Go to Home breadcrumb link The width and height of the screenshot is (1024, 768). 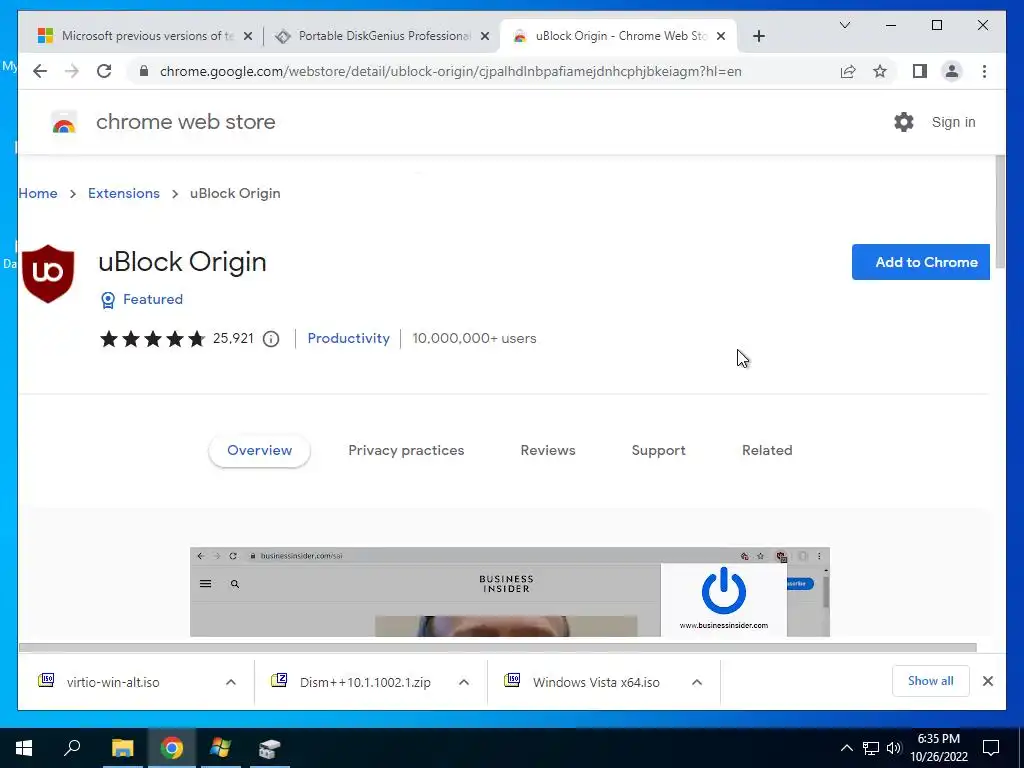coord(38,193)
